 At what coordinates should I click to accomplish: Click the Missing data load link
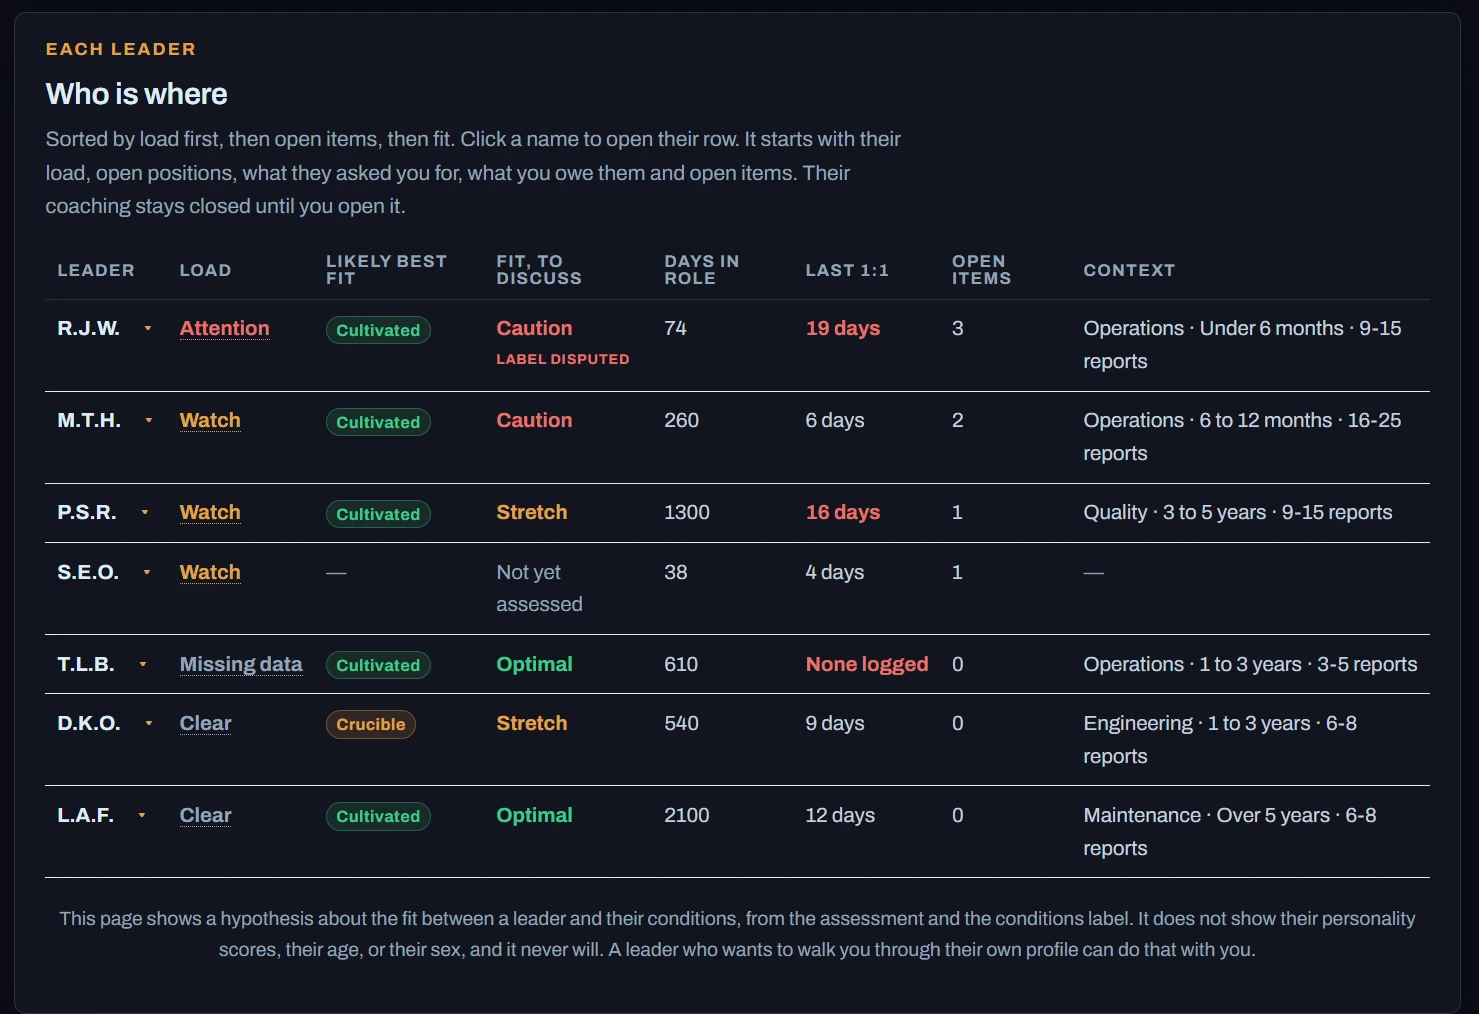pos(241,664)
